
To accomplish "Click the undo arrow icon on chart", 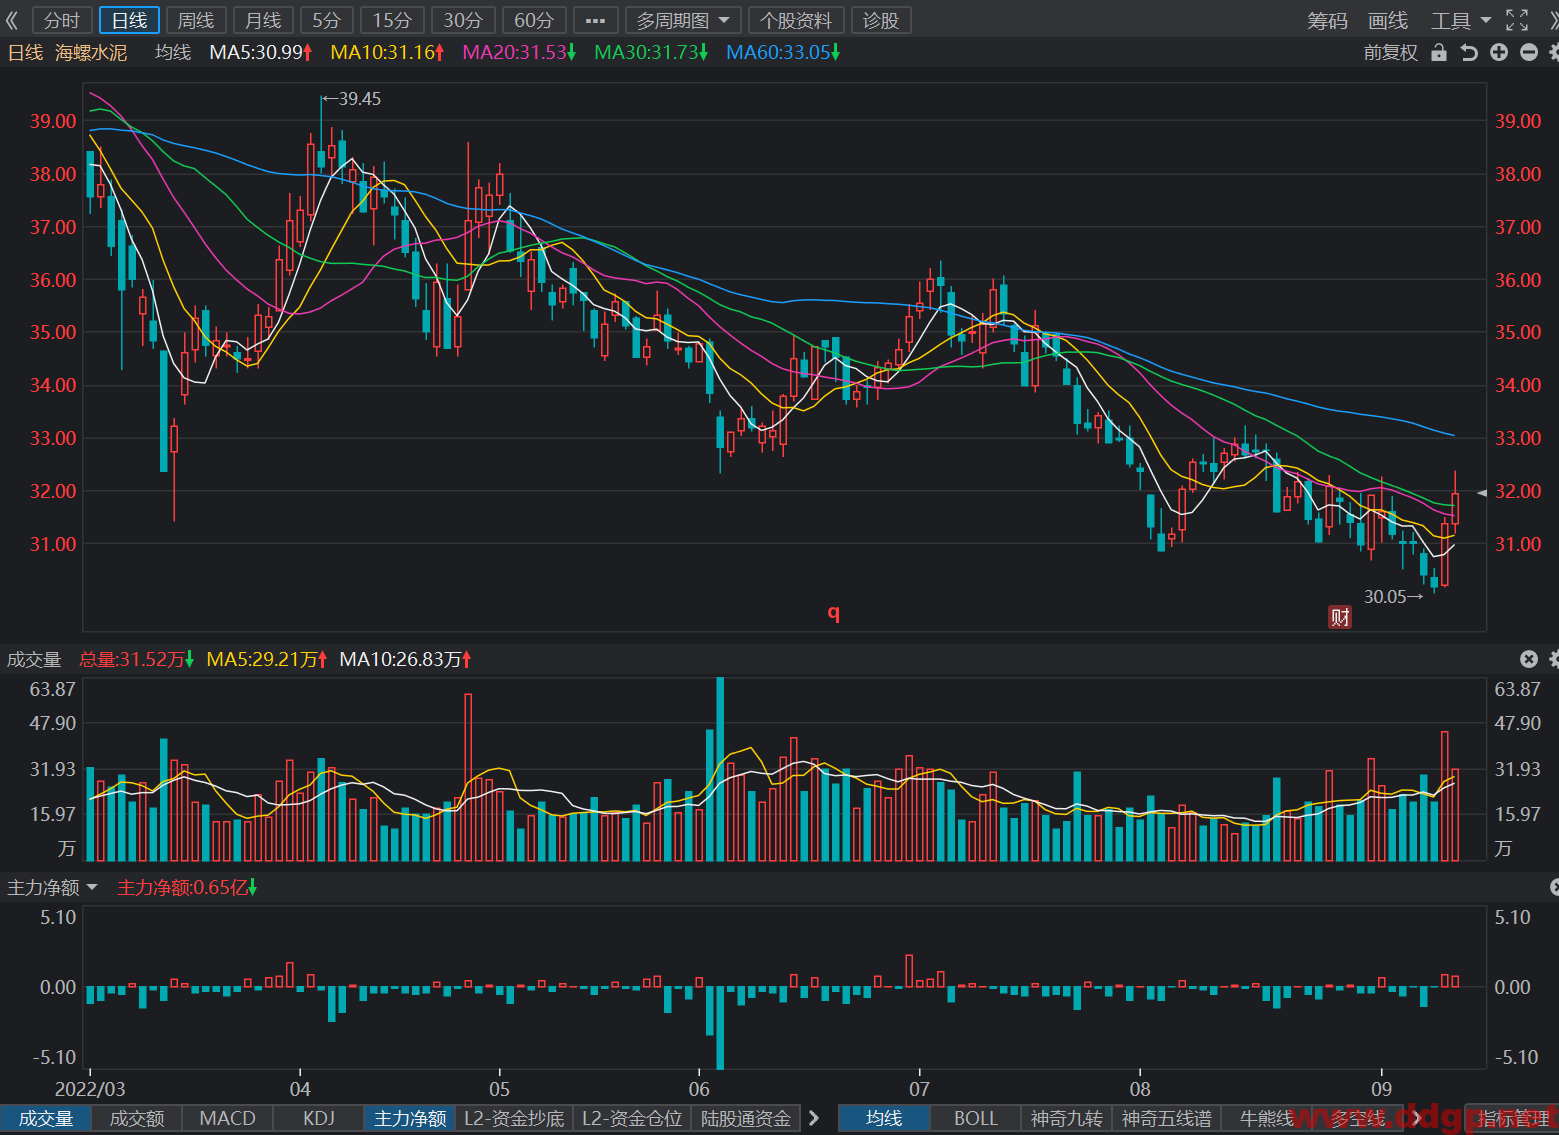I will point(1468,53).
